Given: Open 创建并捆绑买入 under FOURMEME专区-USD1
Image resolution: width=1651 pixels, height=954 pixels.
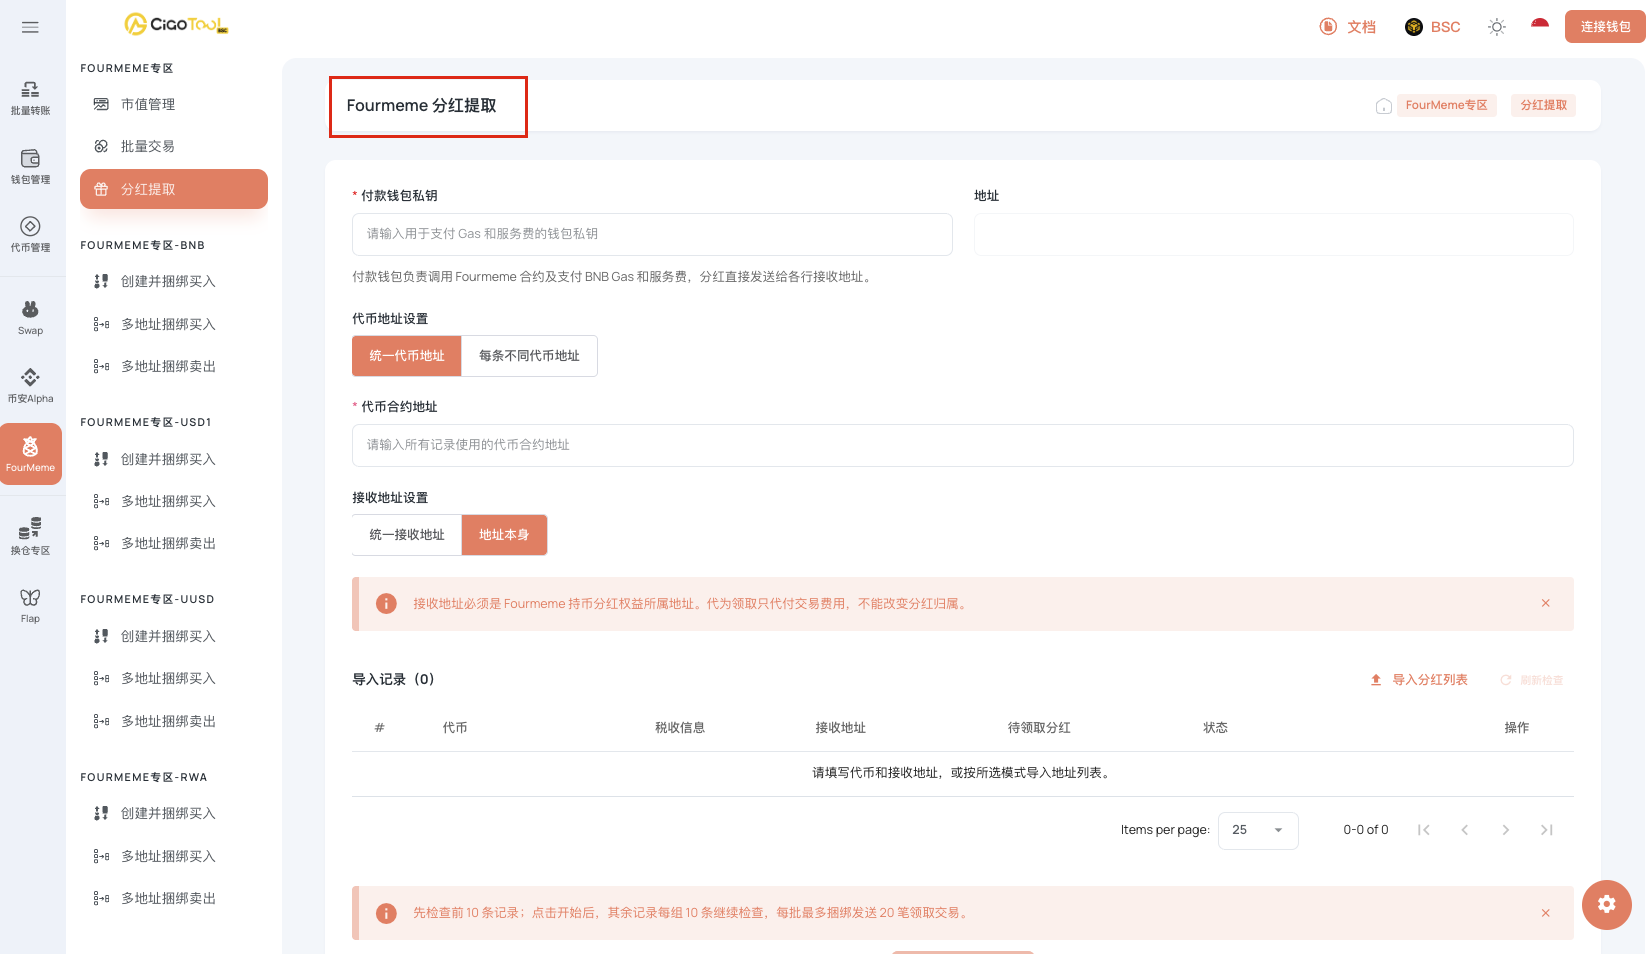Looking at the screenshot, I should pos(174,459).
